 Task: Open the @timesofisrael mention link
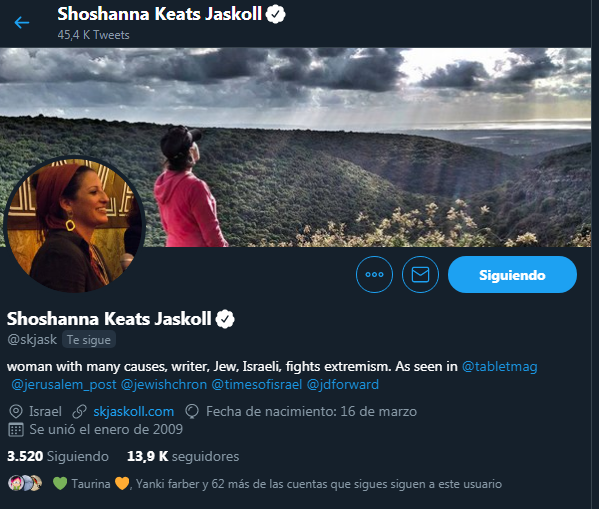pos(257,384)
